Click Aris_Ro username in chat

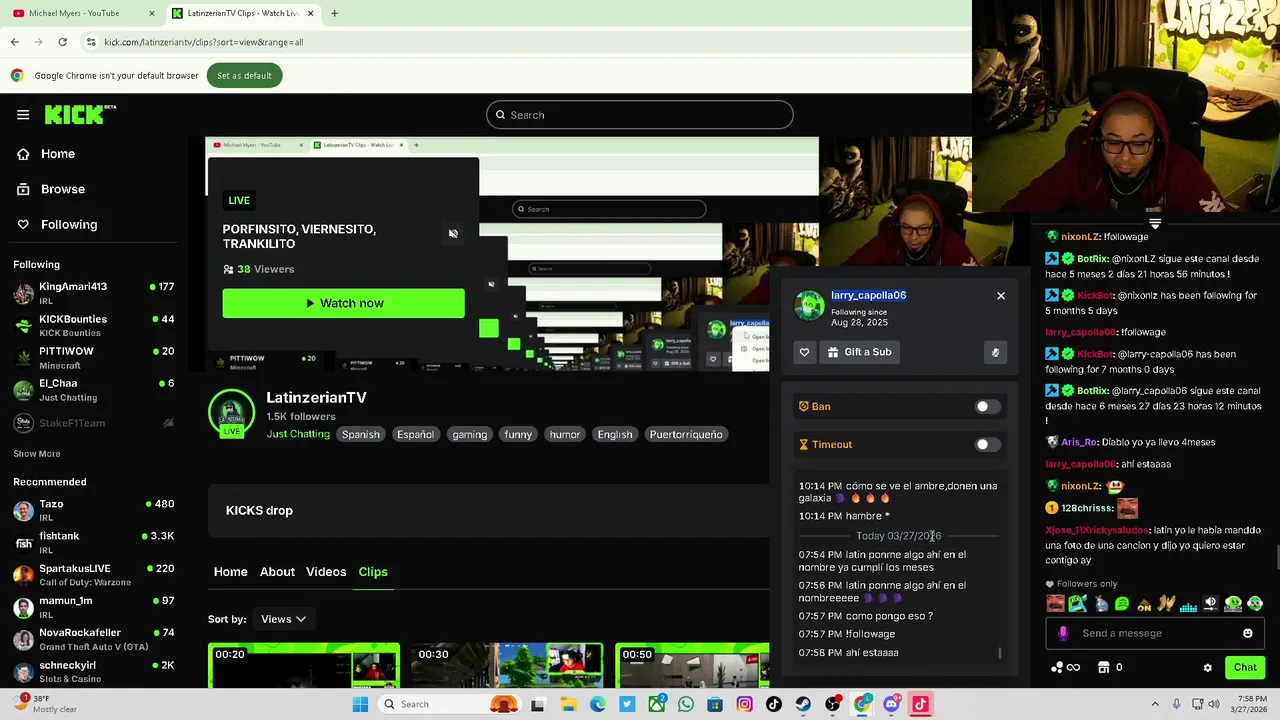click(1080, 442)
